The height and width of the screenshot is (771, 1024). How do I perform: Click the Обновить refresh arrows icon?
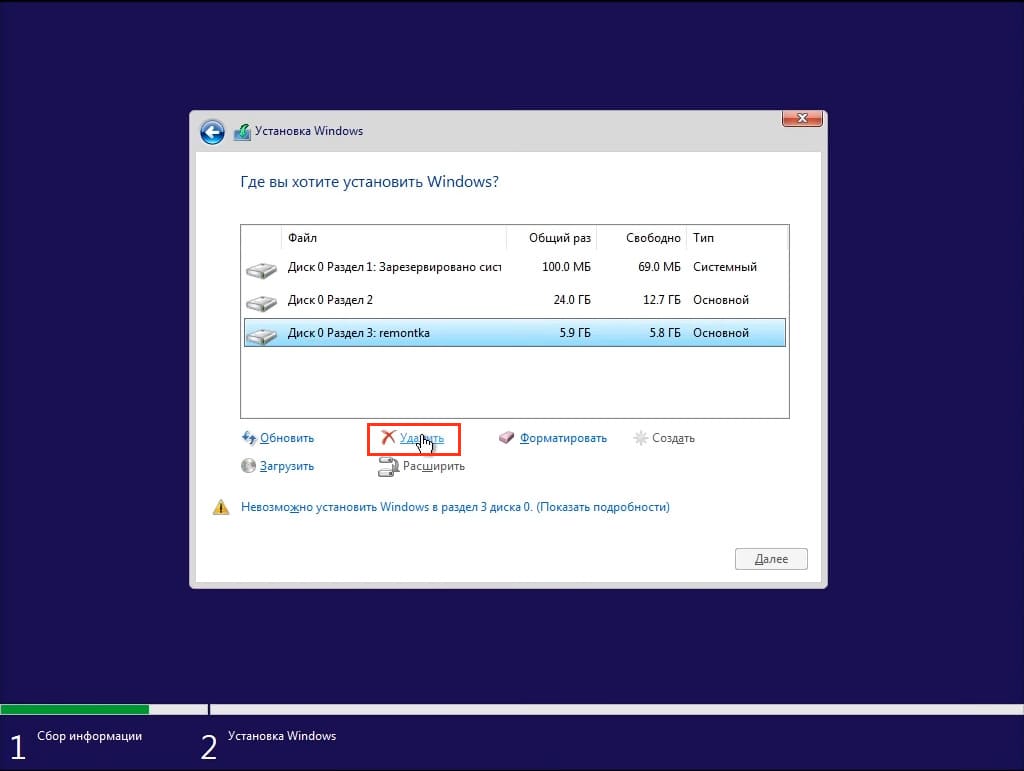[x=249, y=438]
